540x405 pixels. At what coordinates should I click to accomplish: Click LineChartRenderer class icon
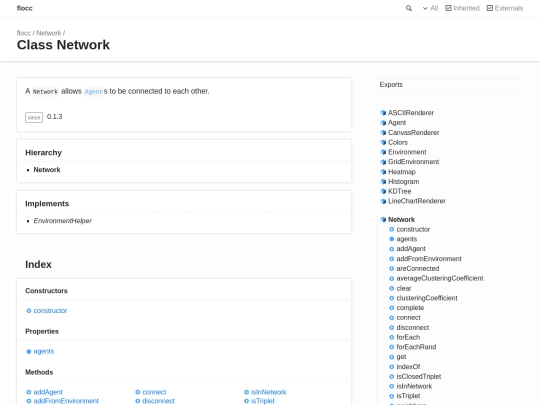pyautogui.click(x=383, y=201)
